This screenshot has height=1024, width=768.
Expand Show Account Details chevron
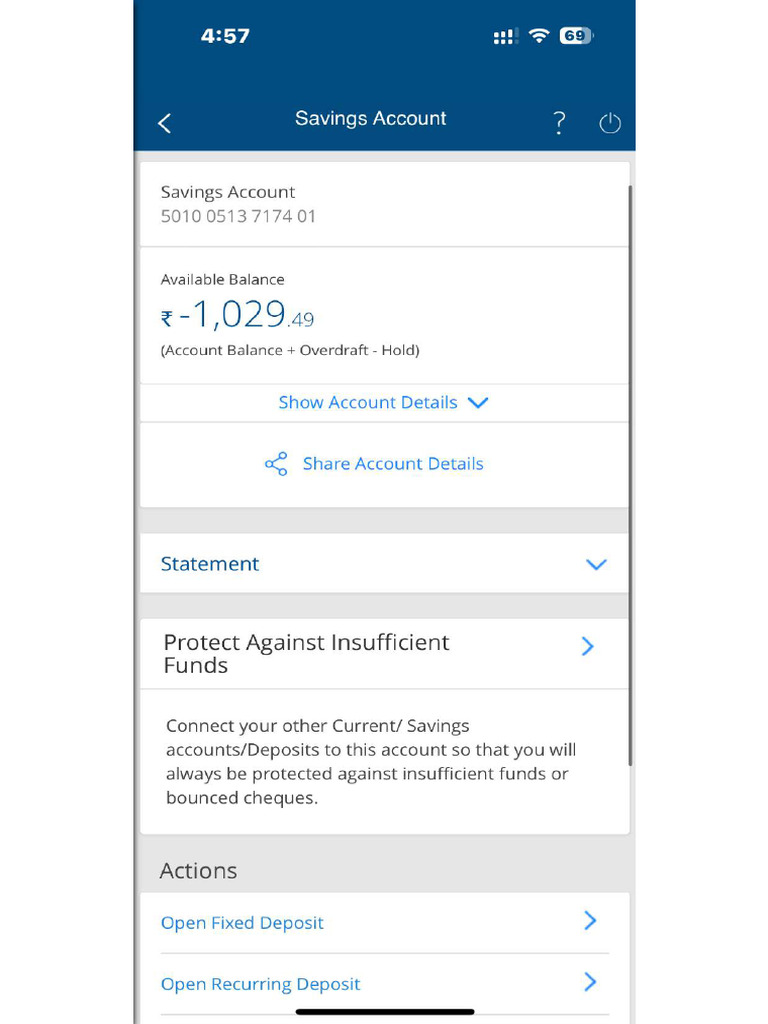[x=478, y=403]
